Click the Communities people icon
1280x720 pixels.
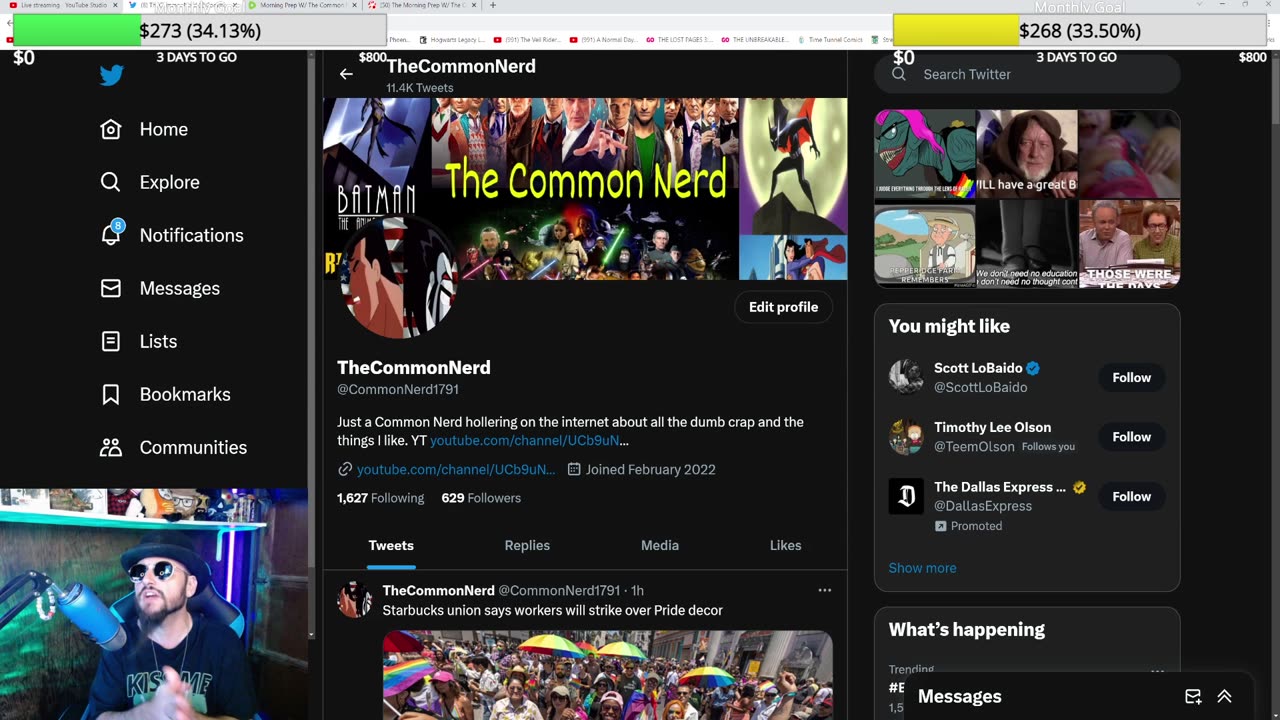click(x=111, y=447)
